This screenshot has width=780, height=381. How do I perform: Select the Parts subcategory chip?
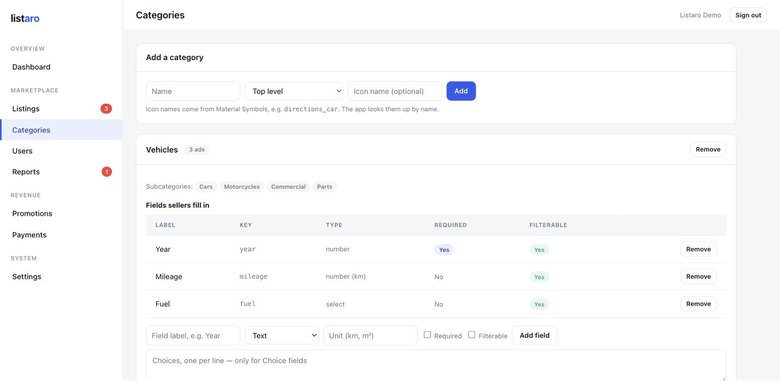click(x=324, y=187)
